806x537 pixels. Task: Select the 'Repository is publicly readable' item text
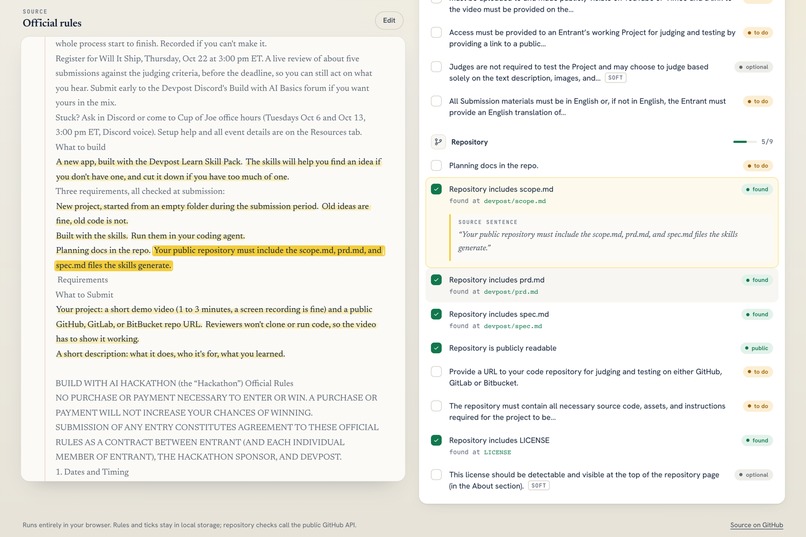click(x=503, y=348)
